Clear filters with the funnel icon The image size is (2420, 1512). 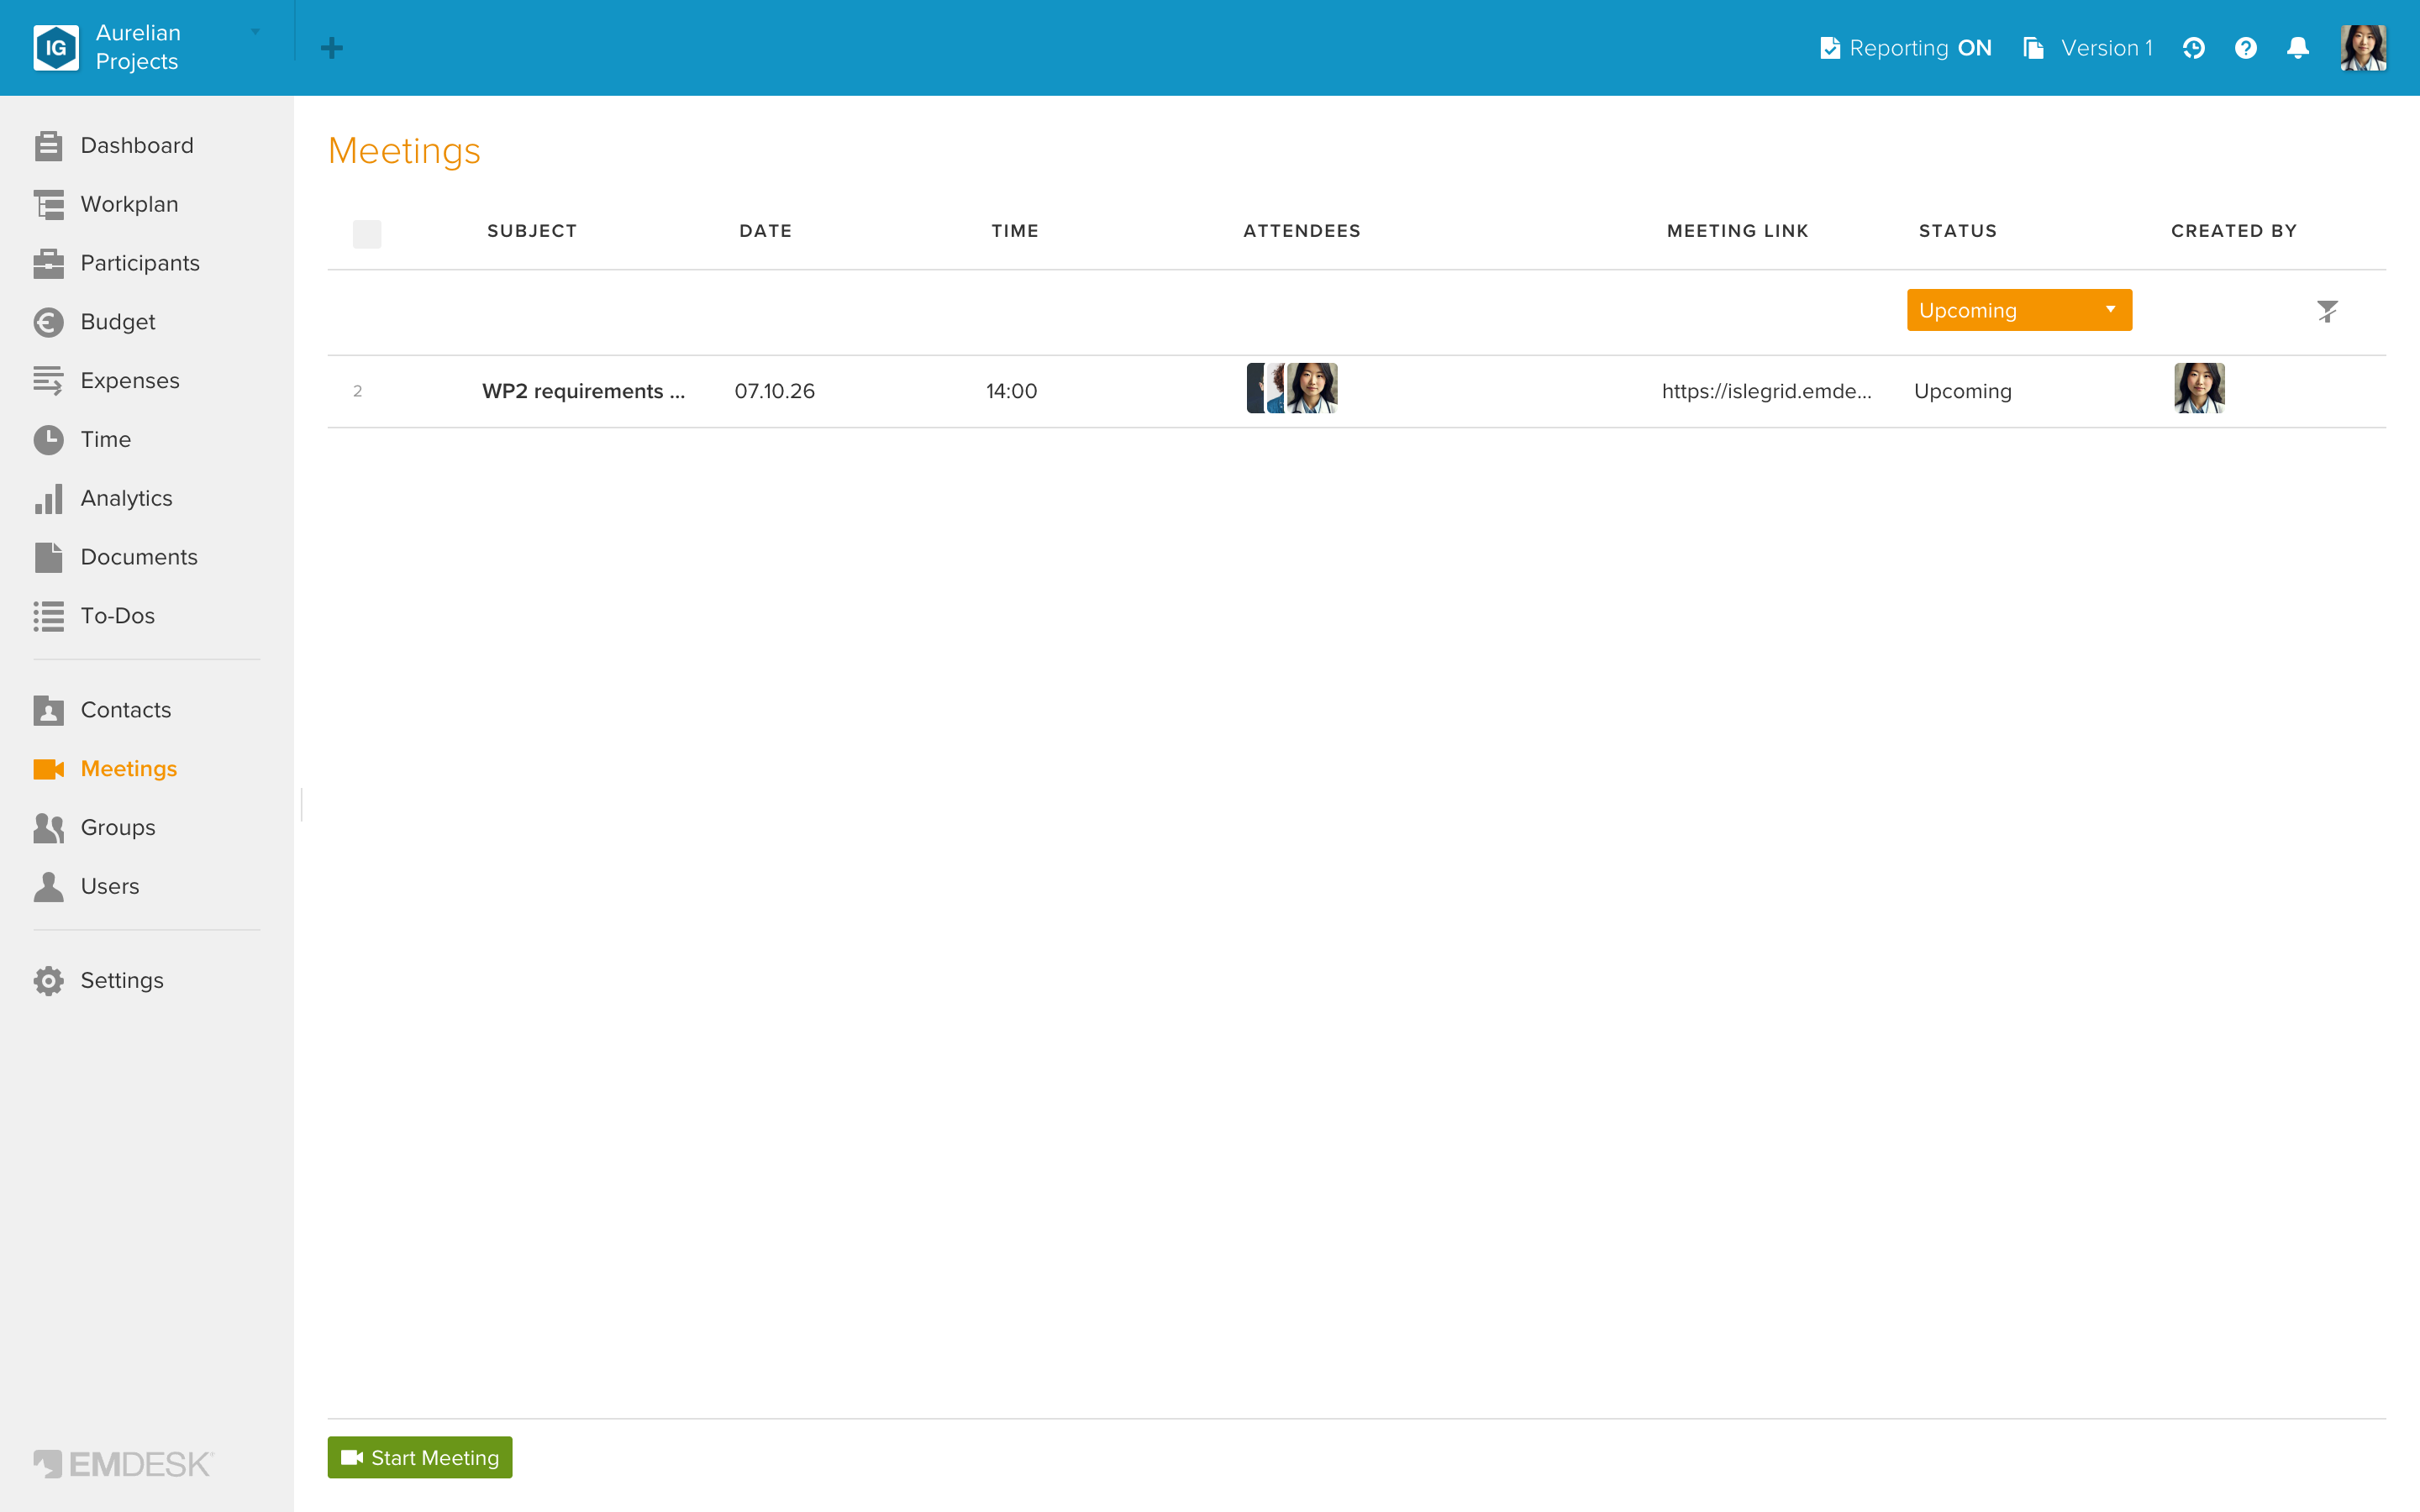pos(2327,311)
